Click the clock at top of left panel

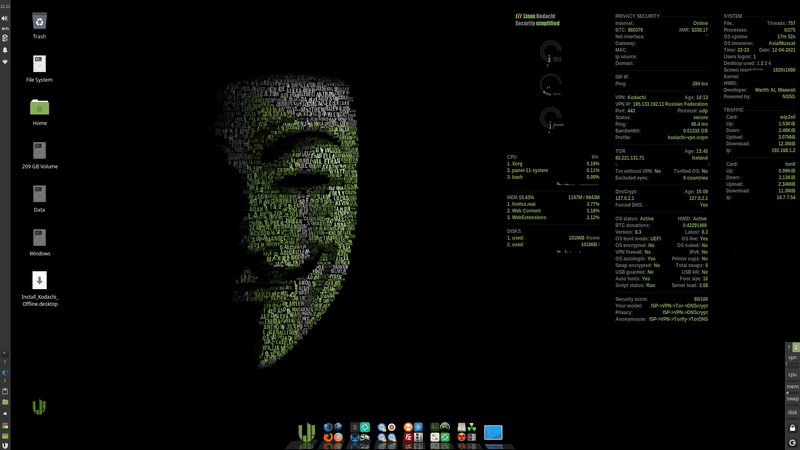pos(5,7)
